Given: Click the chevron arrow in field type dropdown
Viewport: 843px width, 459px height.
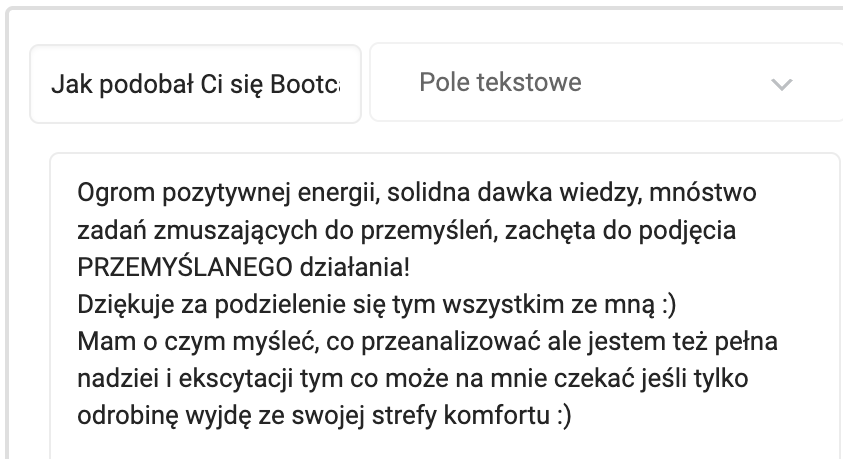Looking at the screenshot, I should click(781, 84).
